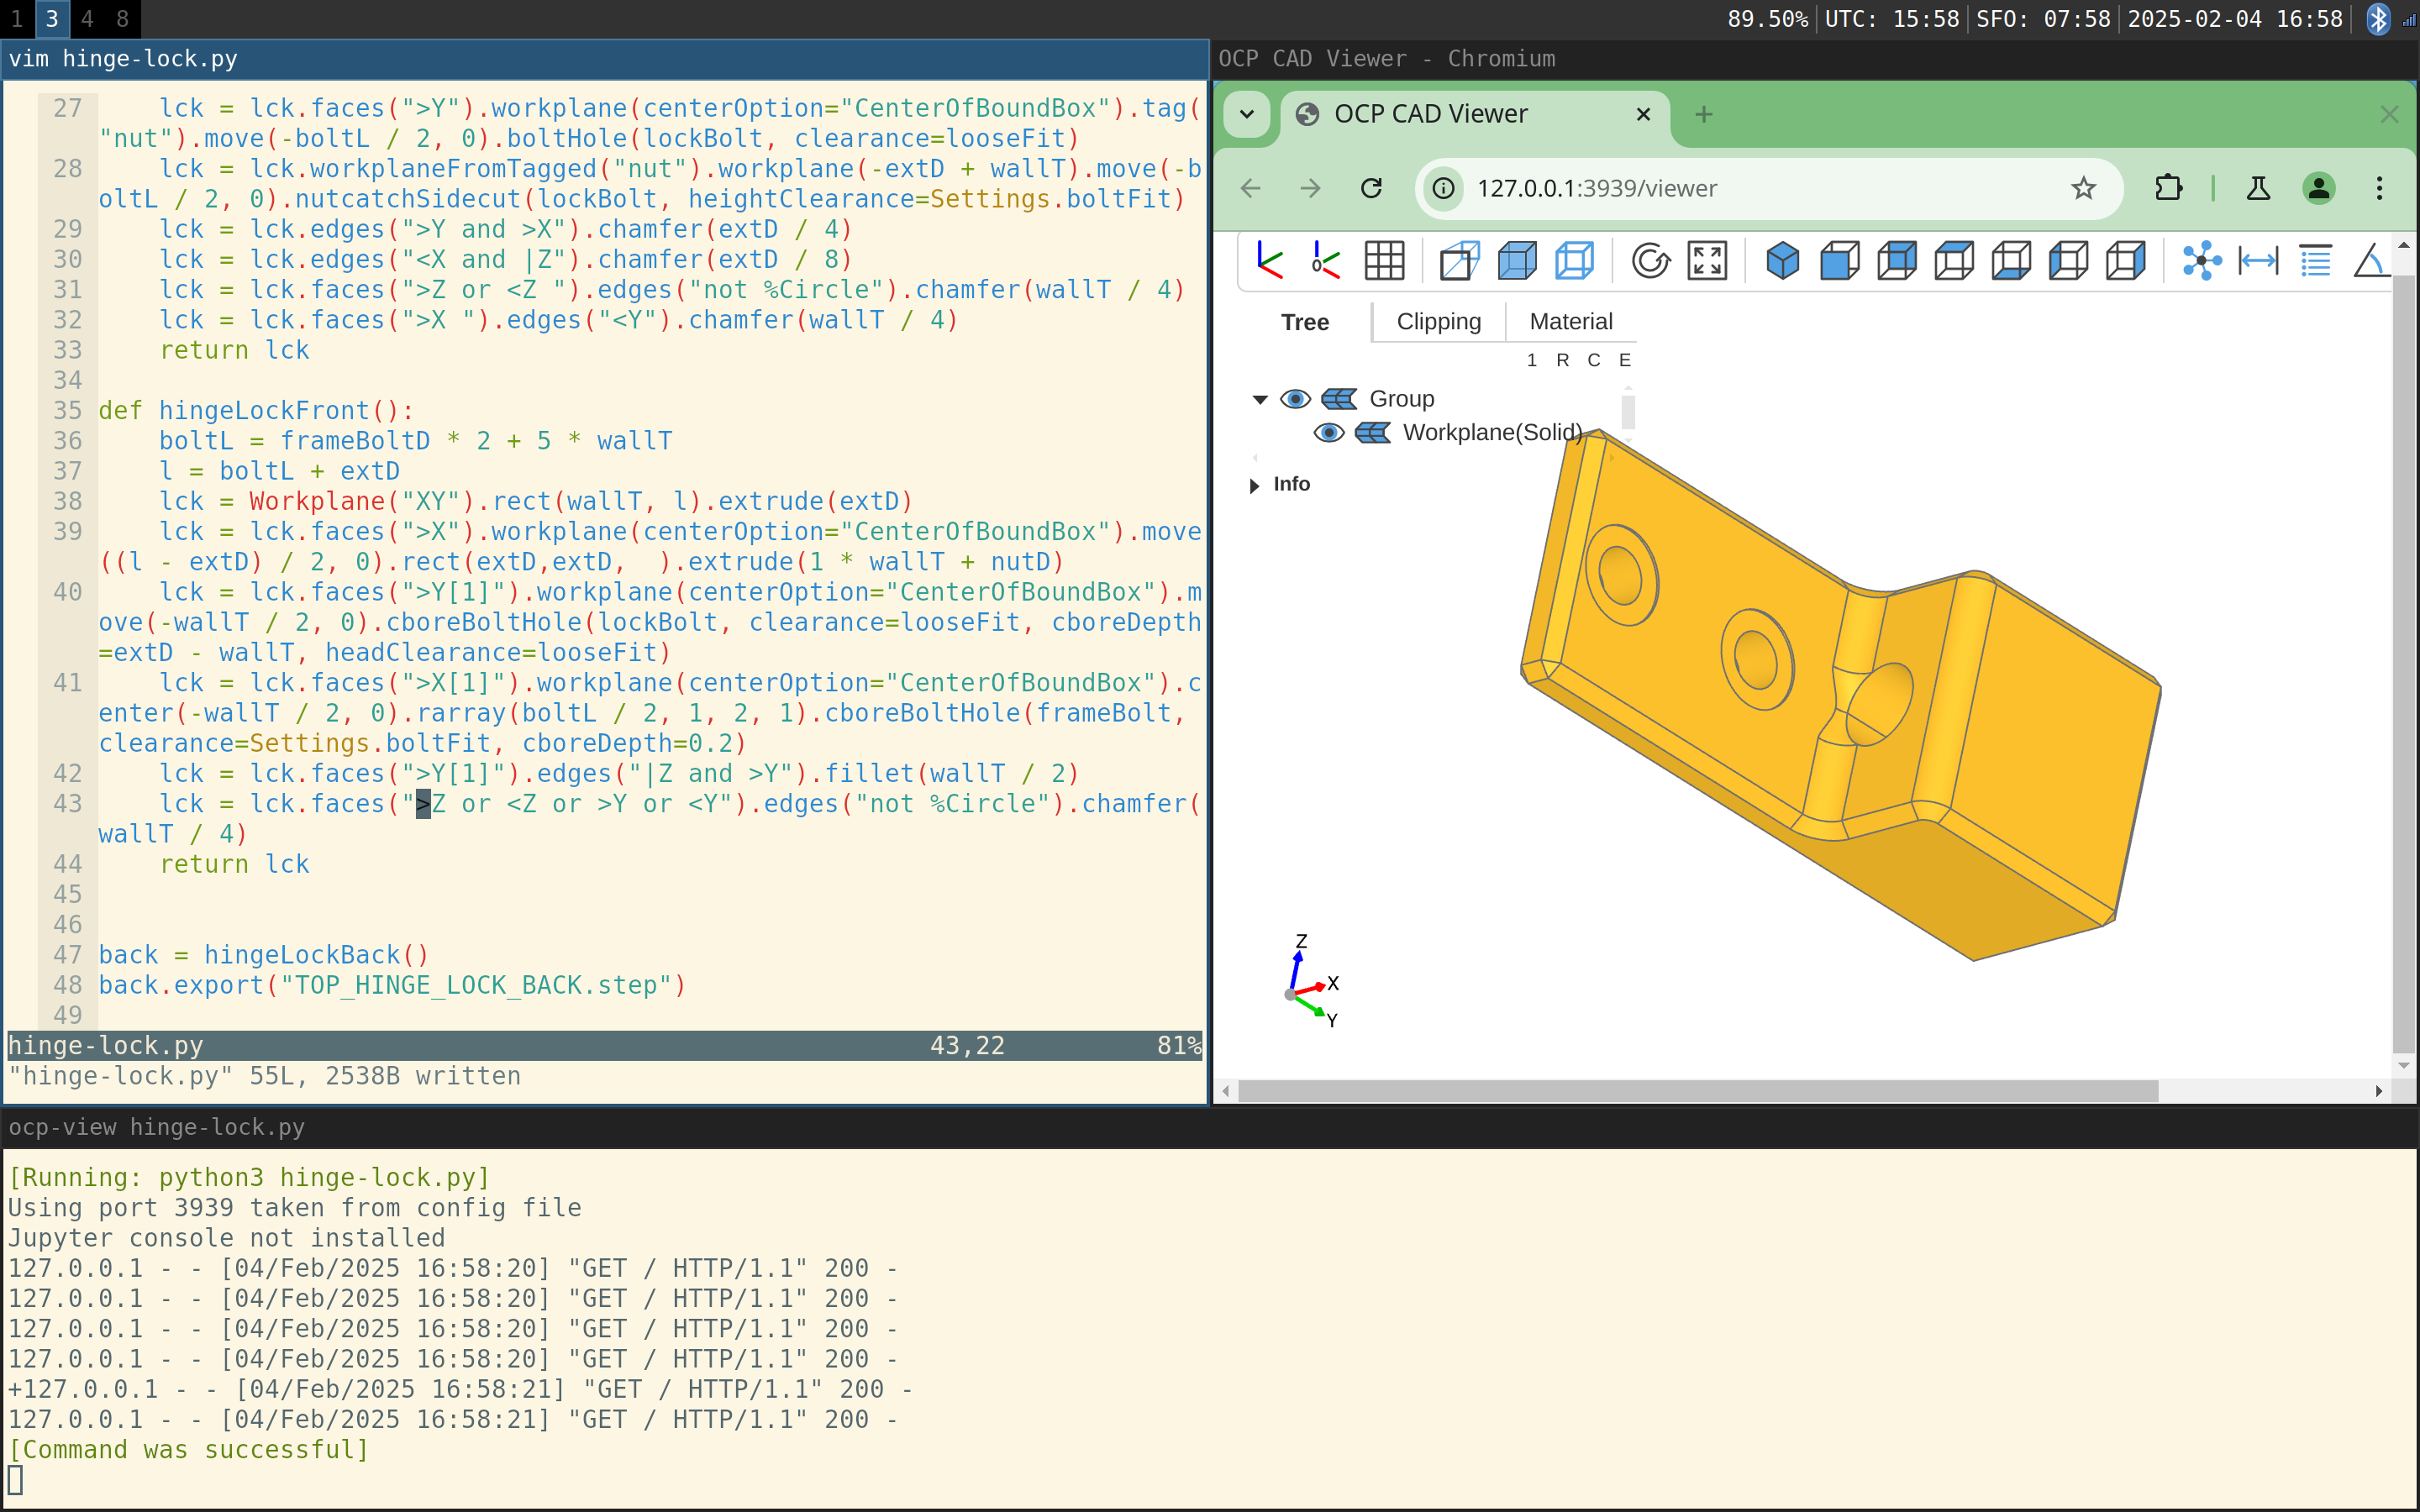Close the OCP CAD Viewer tab
This screenshot has width=2420, height=1512.
[x=1643, y=114]
